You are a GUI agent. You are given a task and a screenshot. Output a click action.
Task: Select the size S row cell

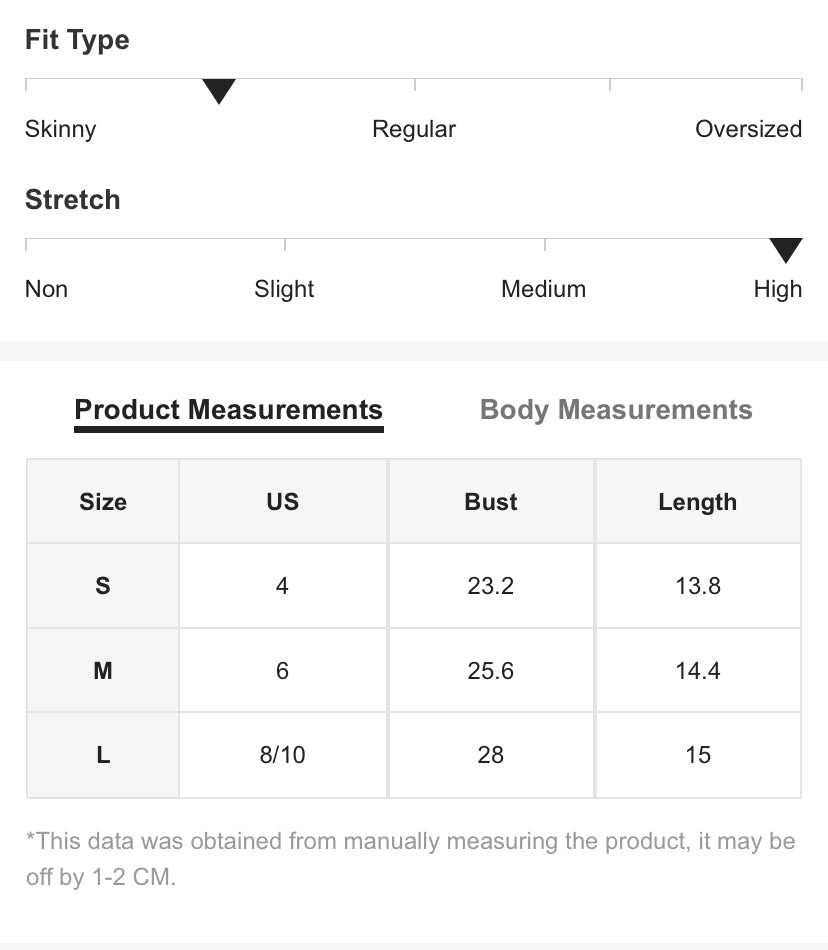point(103,586)
